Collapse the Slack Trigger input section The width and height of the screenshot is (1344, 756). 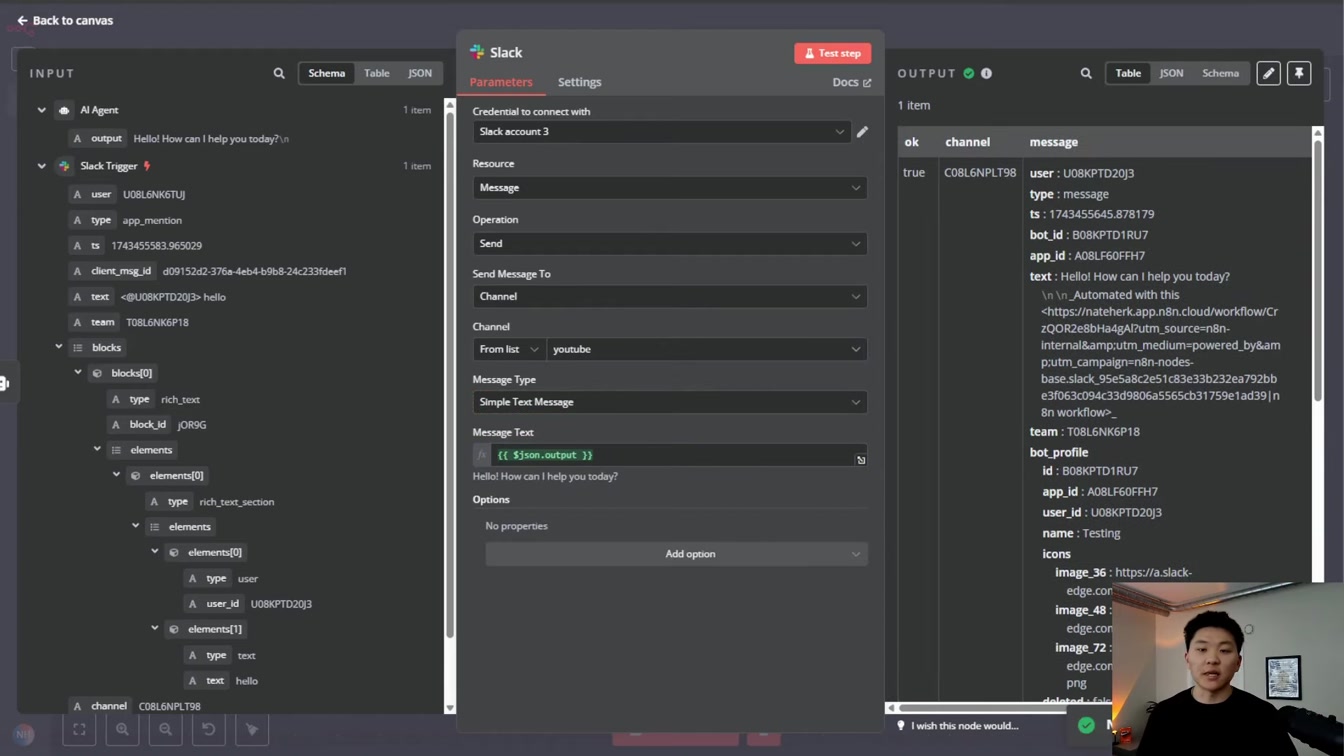[42, 166]
